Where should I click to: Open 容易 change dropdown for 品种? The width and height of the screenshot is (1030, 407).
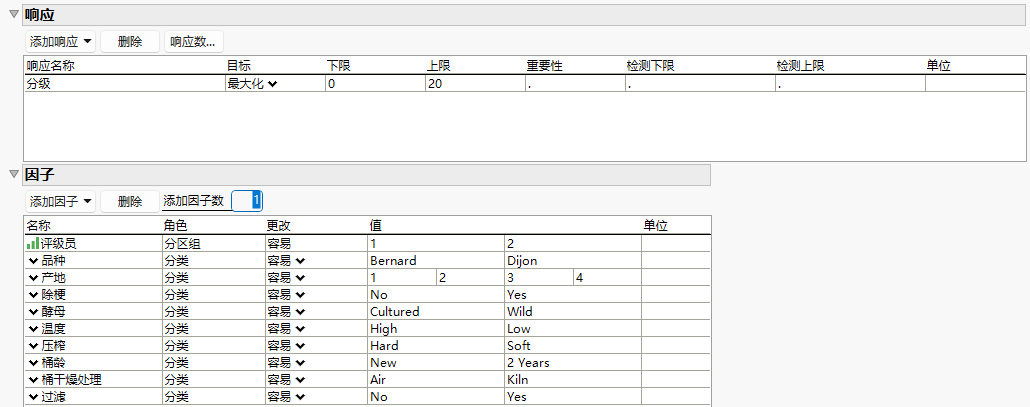click(x=286, y=261)
